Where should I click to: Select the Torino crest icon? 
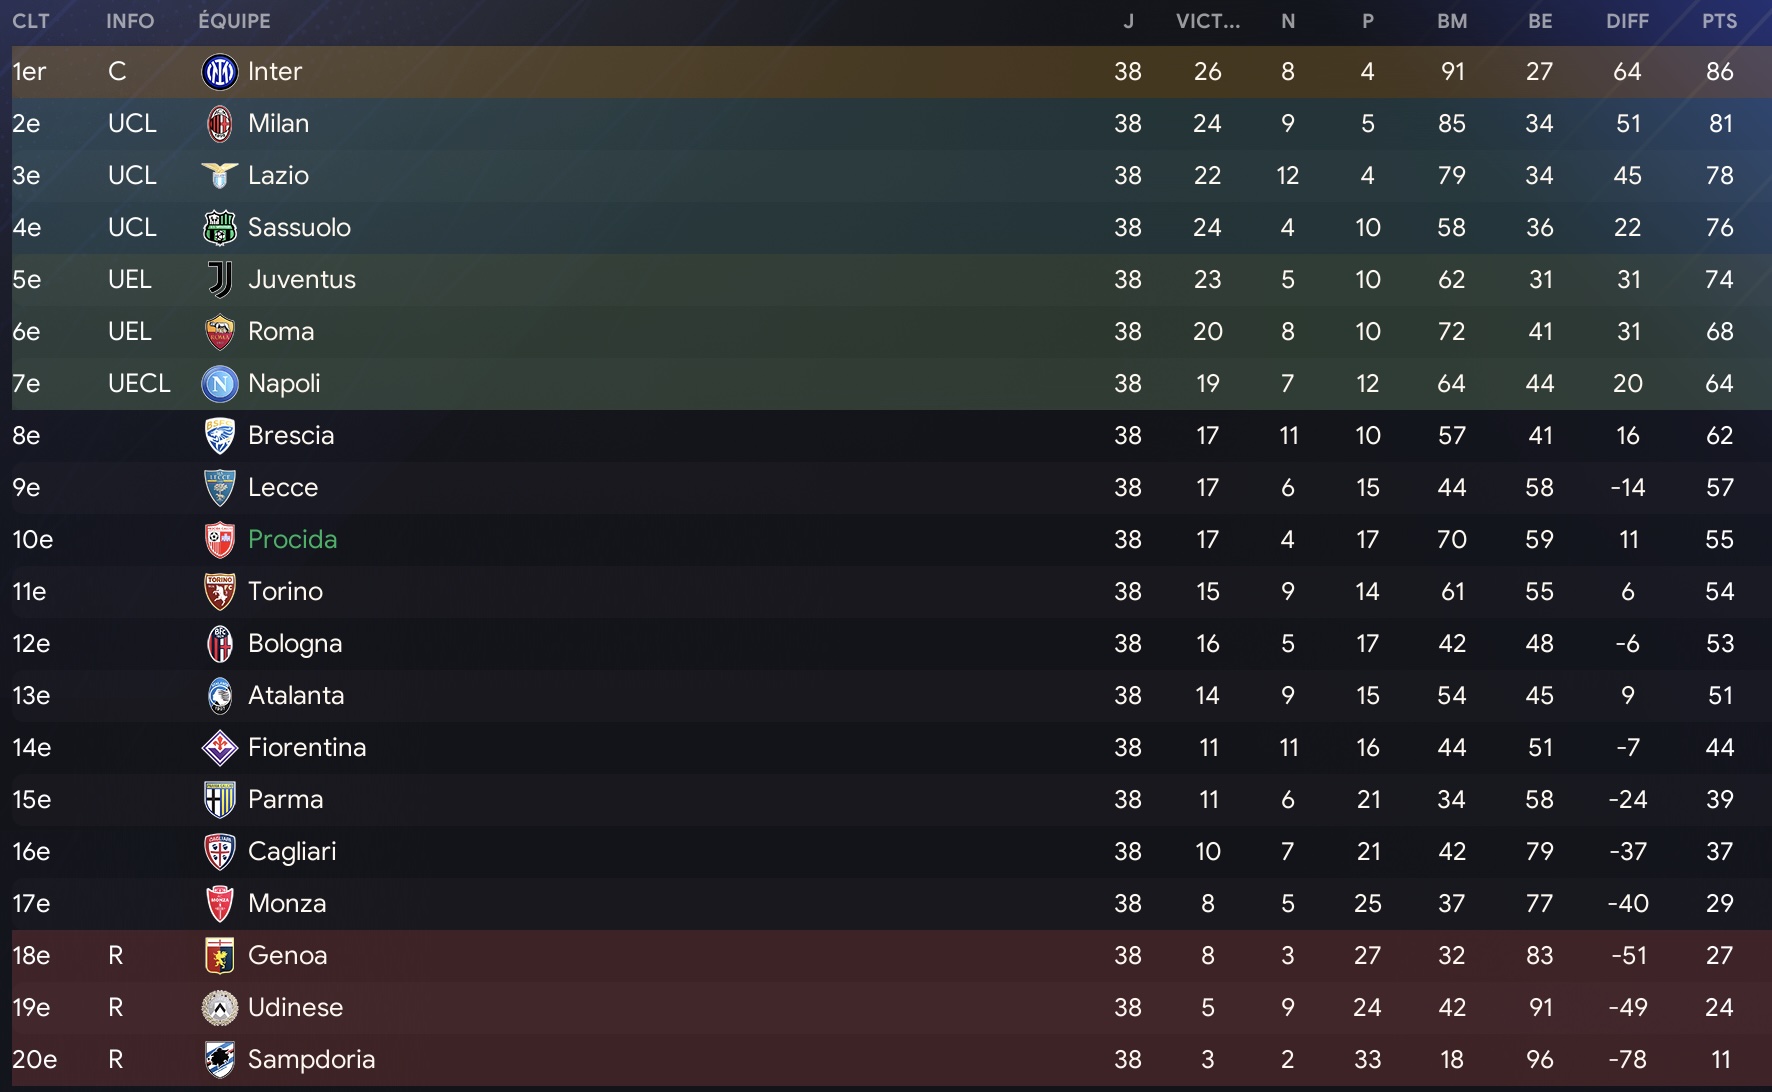[220, 592]
